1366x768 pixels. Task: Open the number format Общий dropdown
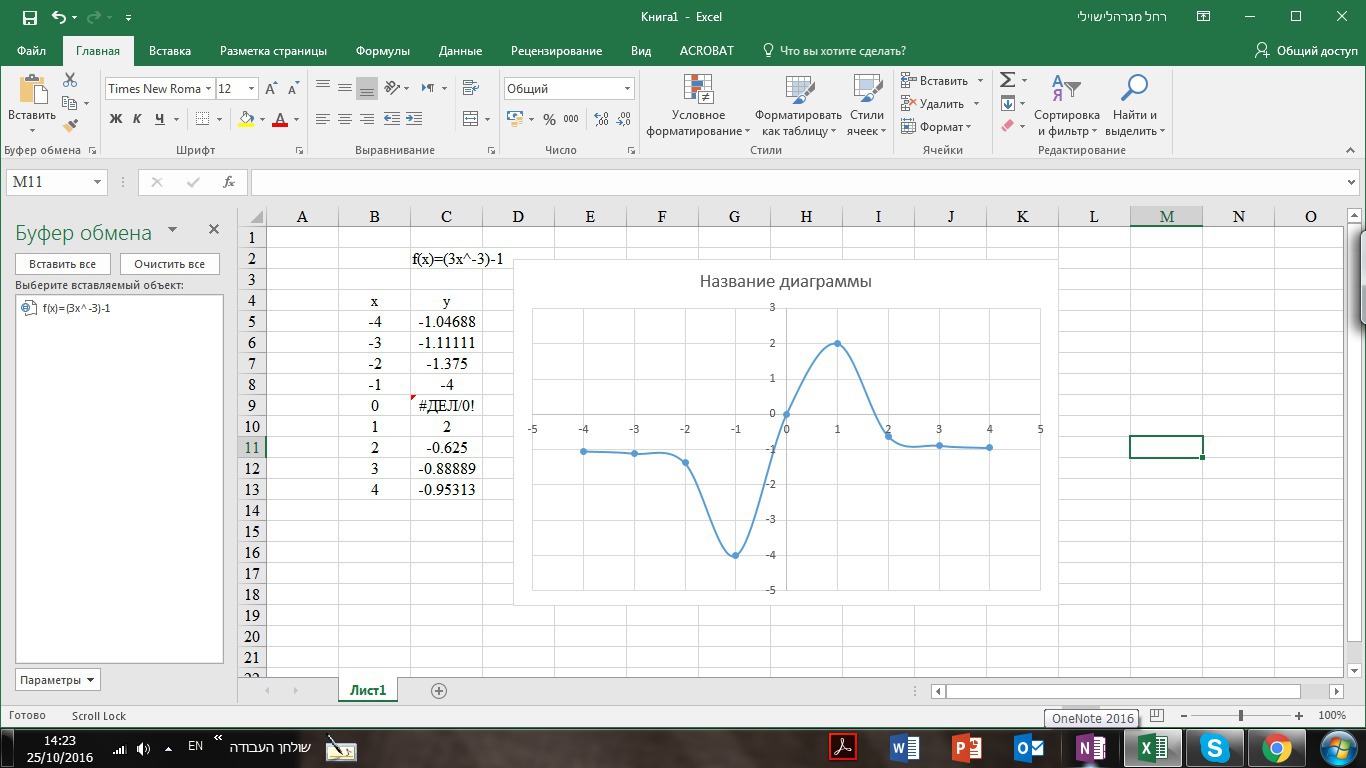[x=627, y=89]
